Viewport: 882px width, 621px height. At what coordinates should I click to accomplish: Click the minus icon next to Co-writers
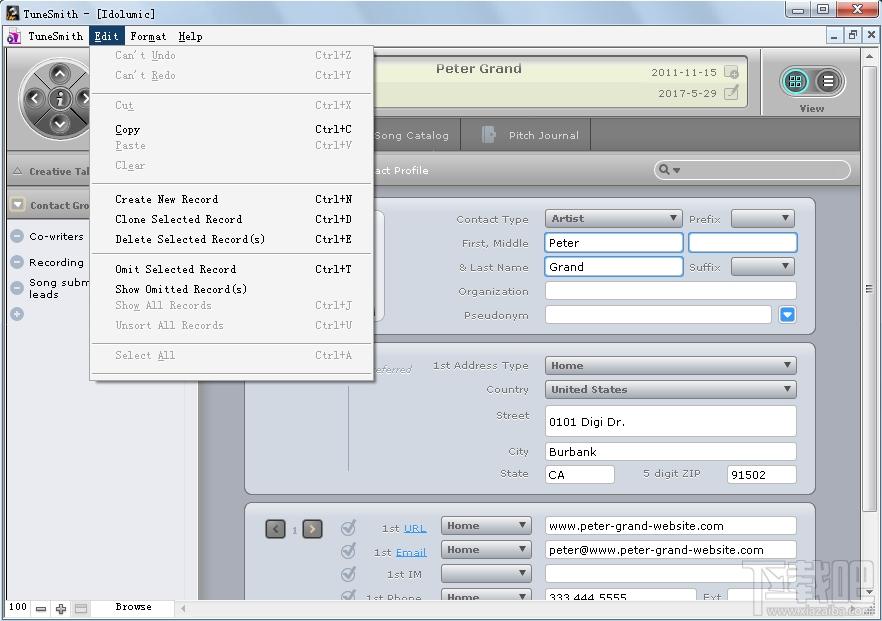click(x=17, y=236)
